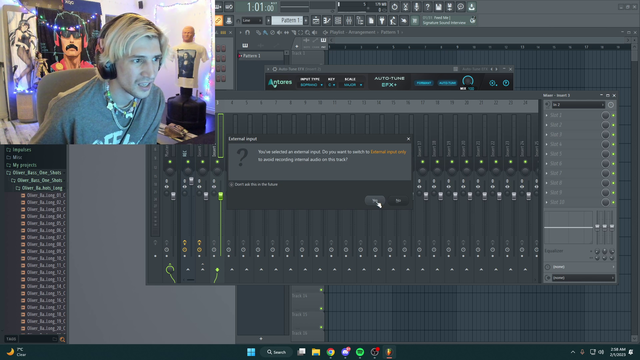Viewport: 640px width, 360px height.
Task: Select the playlist mute tool
Action: pyautogui.click(x=279, y=32)
